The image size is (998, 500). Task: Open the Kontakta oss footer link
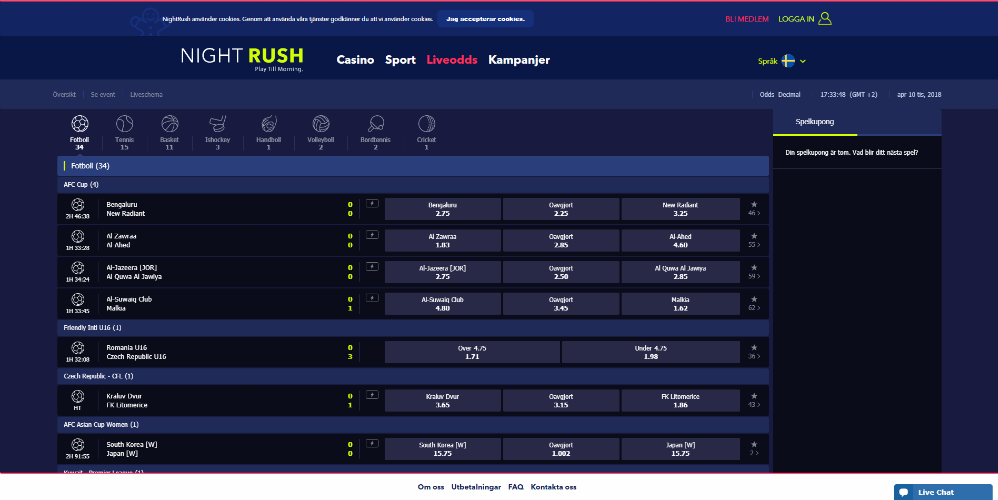[554, 487]
